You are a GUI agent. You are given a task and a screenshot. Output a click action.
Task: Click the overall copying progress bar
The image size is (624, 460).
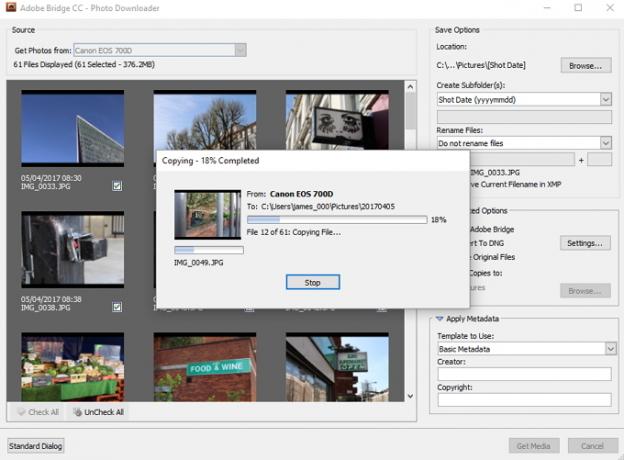click(337, 220)
